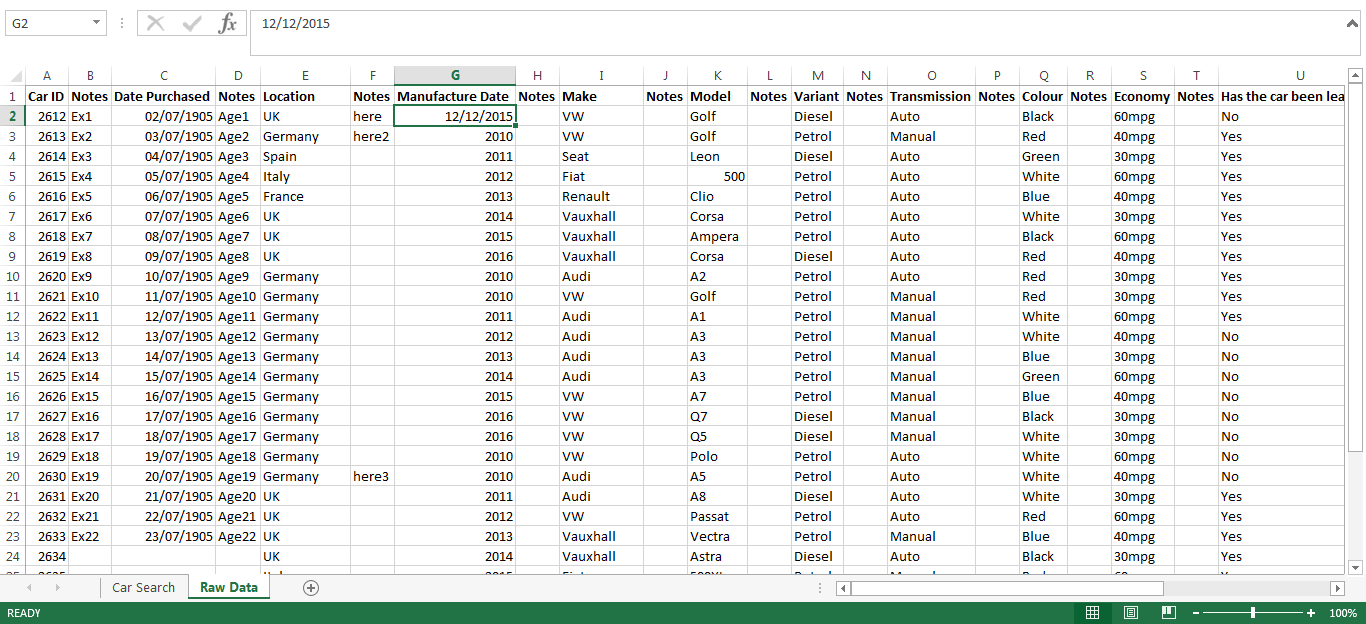Click the Italy cell in row 5
This screenshot has width=1366, height=624.
[305, 176]
